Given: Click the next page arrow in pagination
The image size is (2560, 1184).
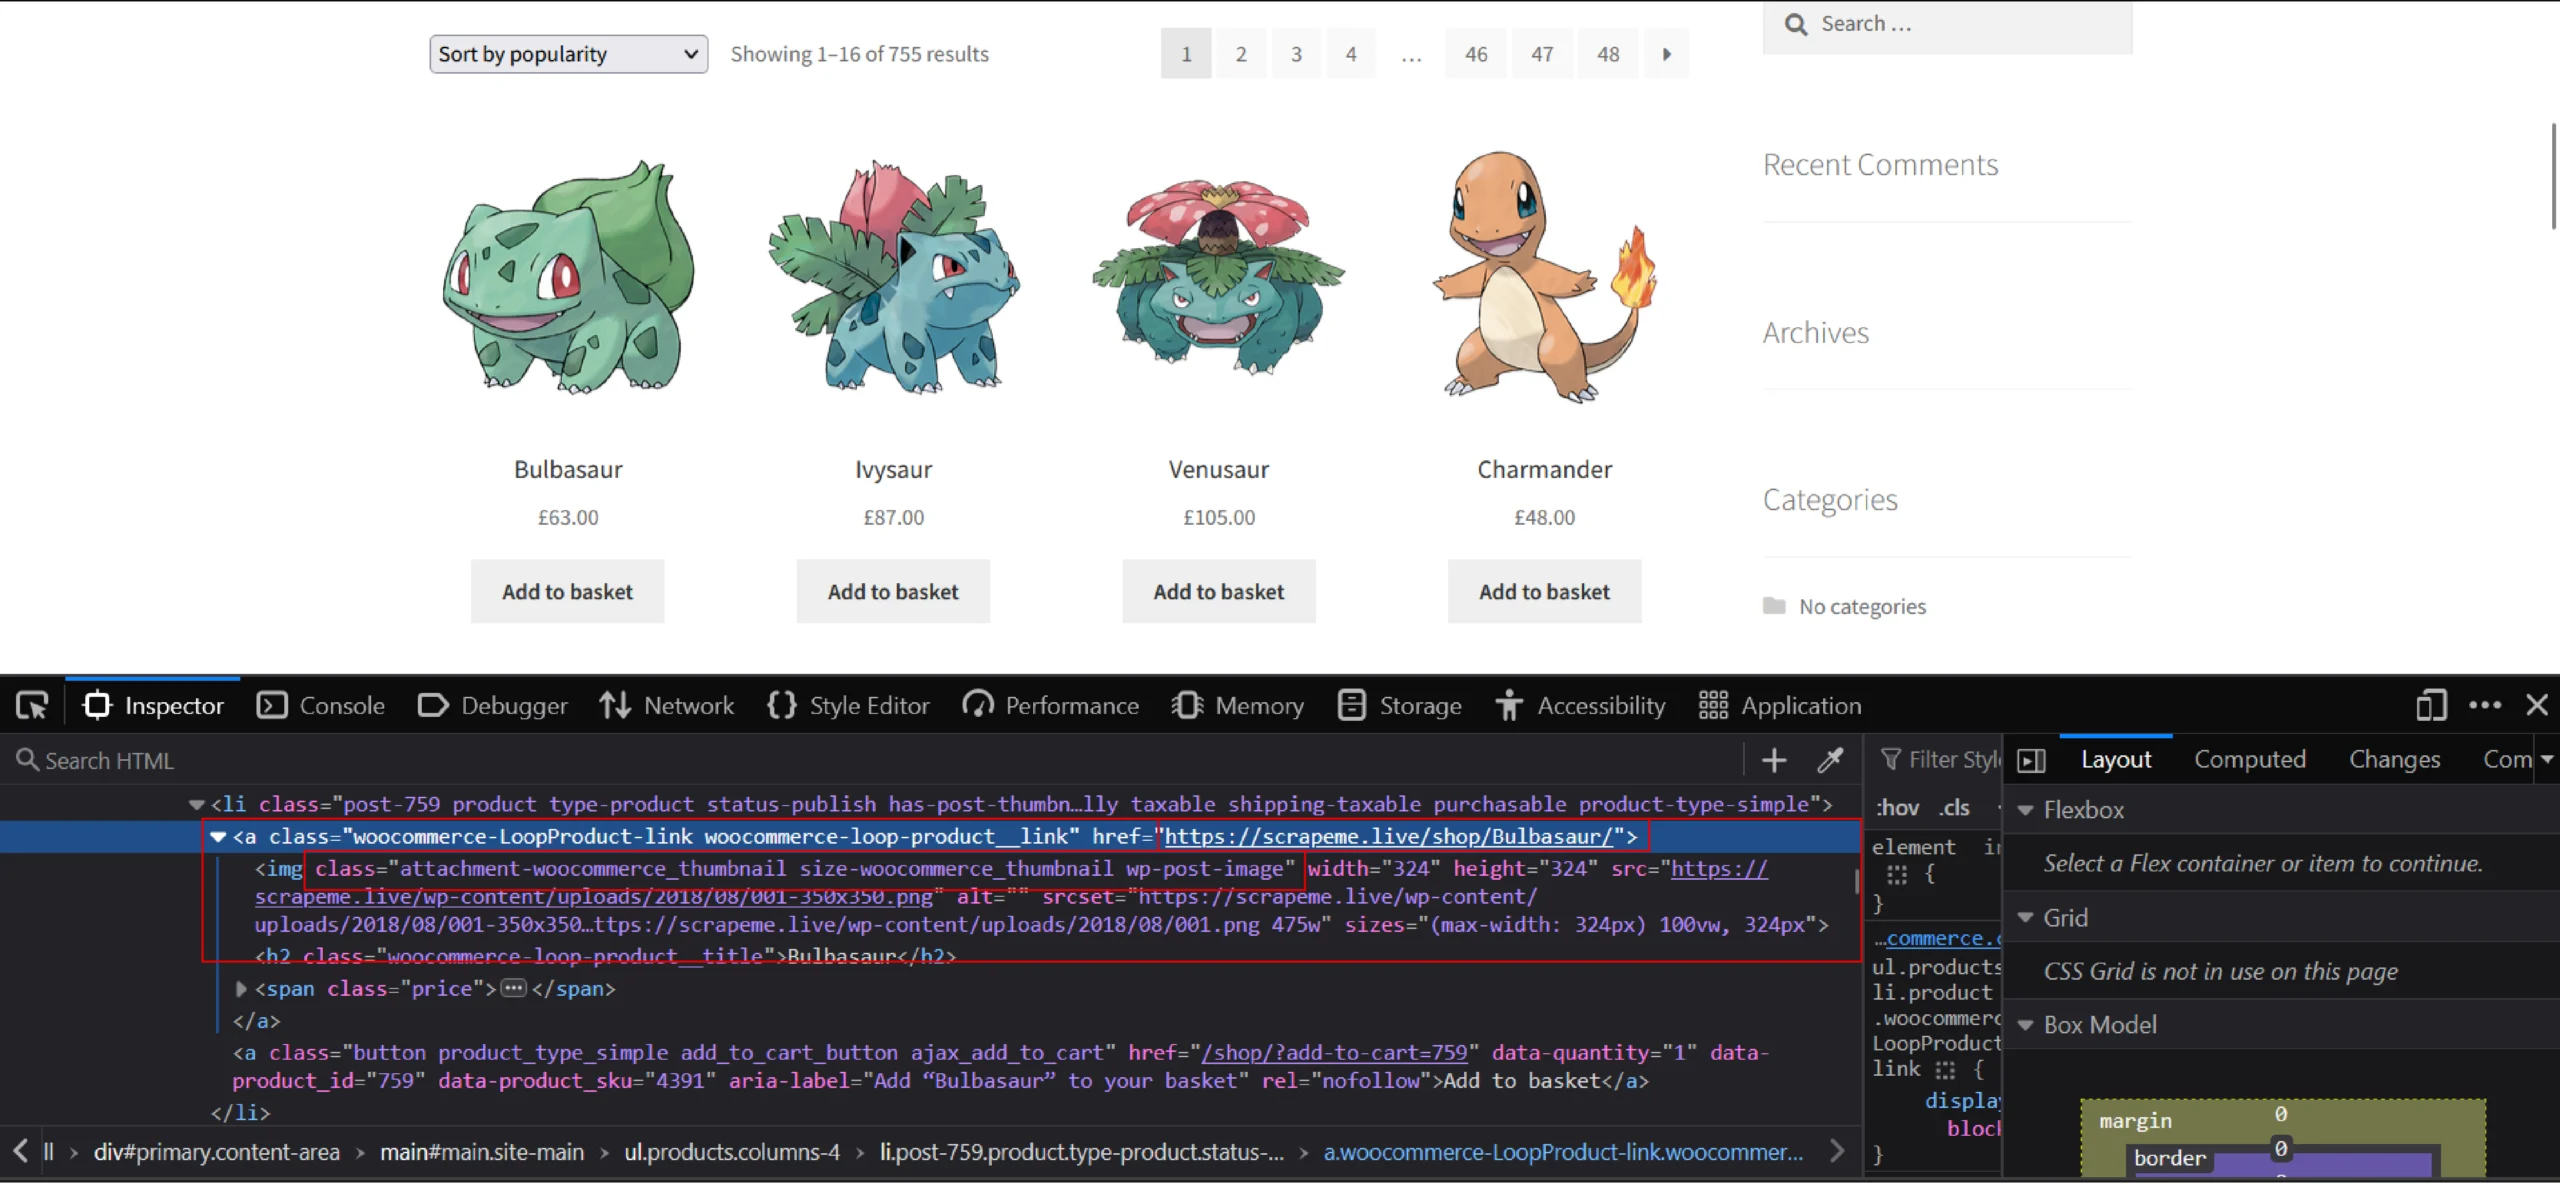Looking at the screenshot, I should 1666,54.
